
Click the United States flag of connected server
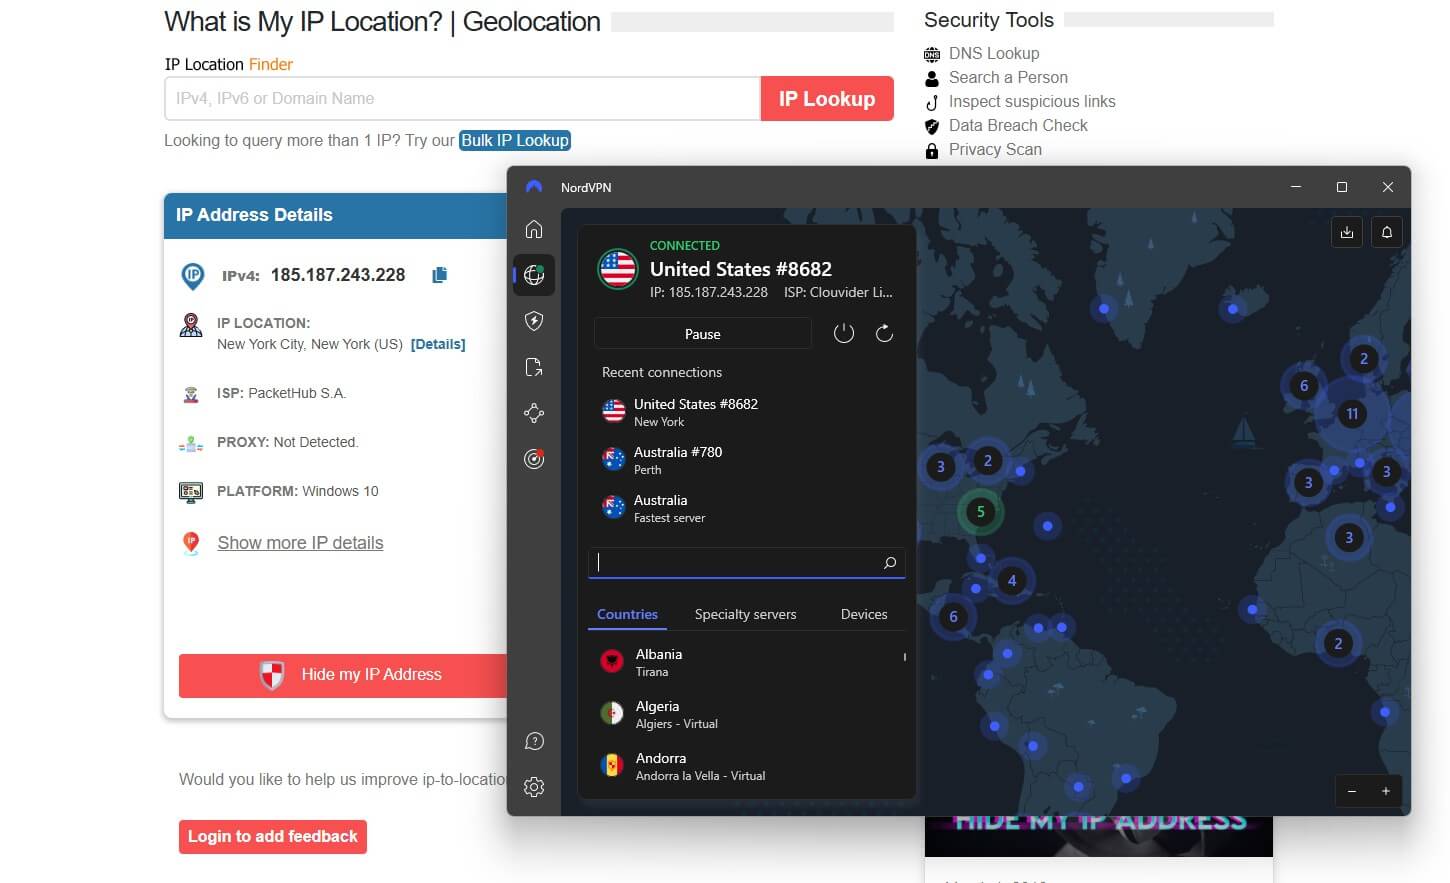pyautogui.click(x=618, y=269)
